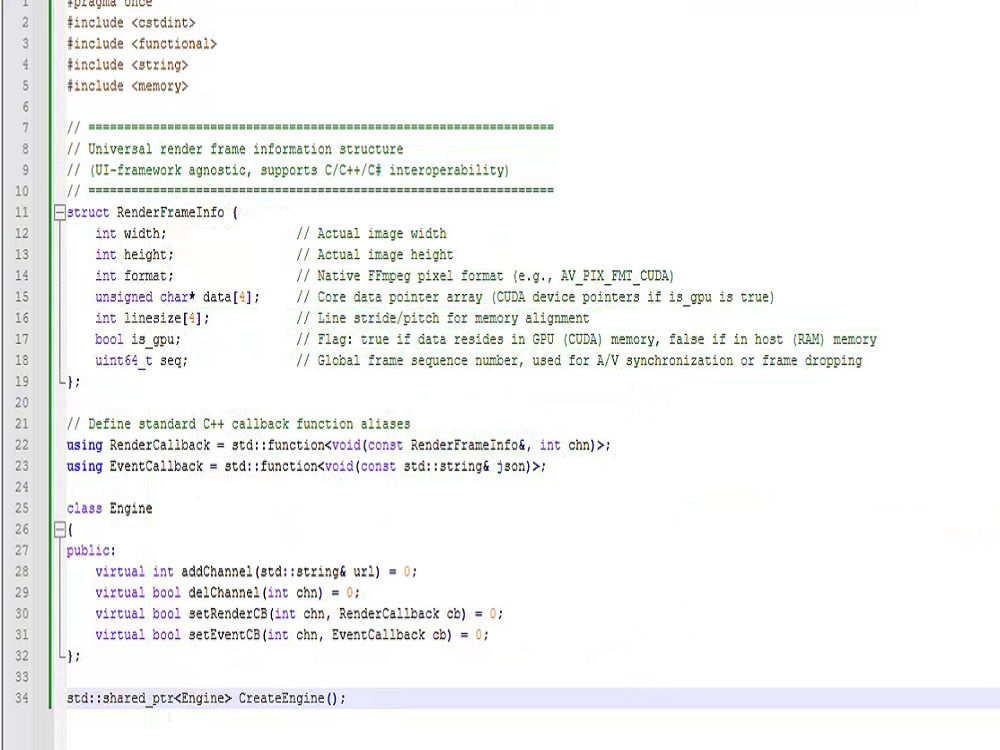Click on "uint64_t seq;" declaration
Viewport: 1000px width, 750px height.
pyautogui.click(x=142, y=360)
